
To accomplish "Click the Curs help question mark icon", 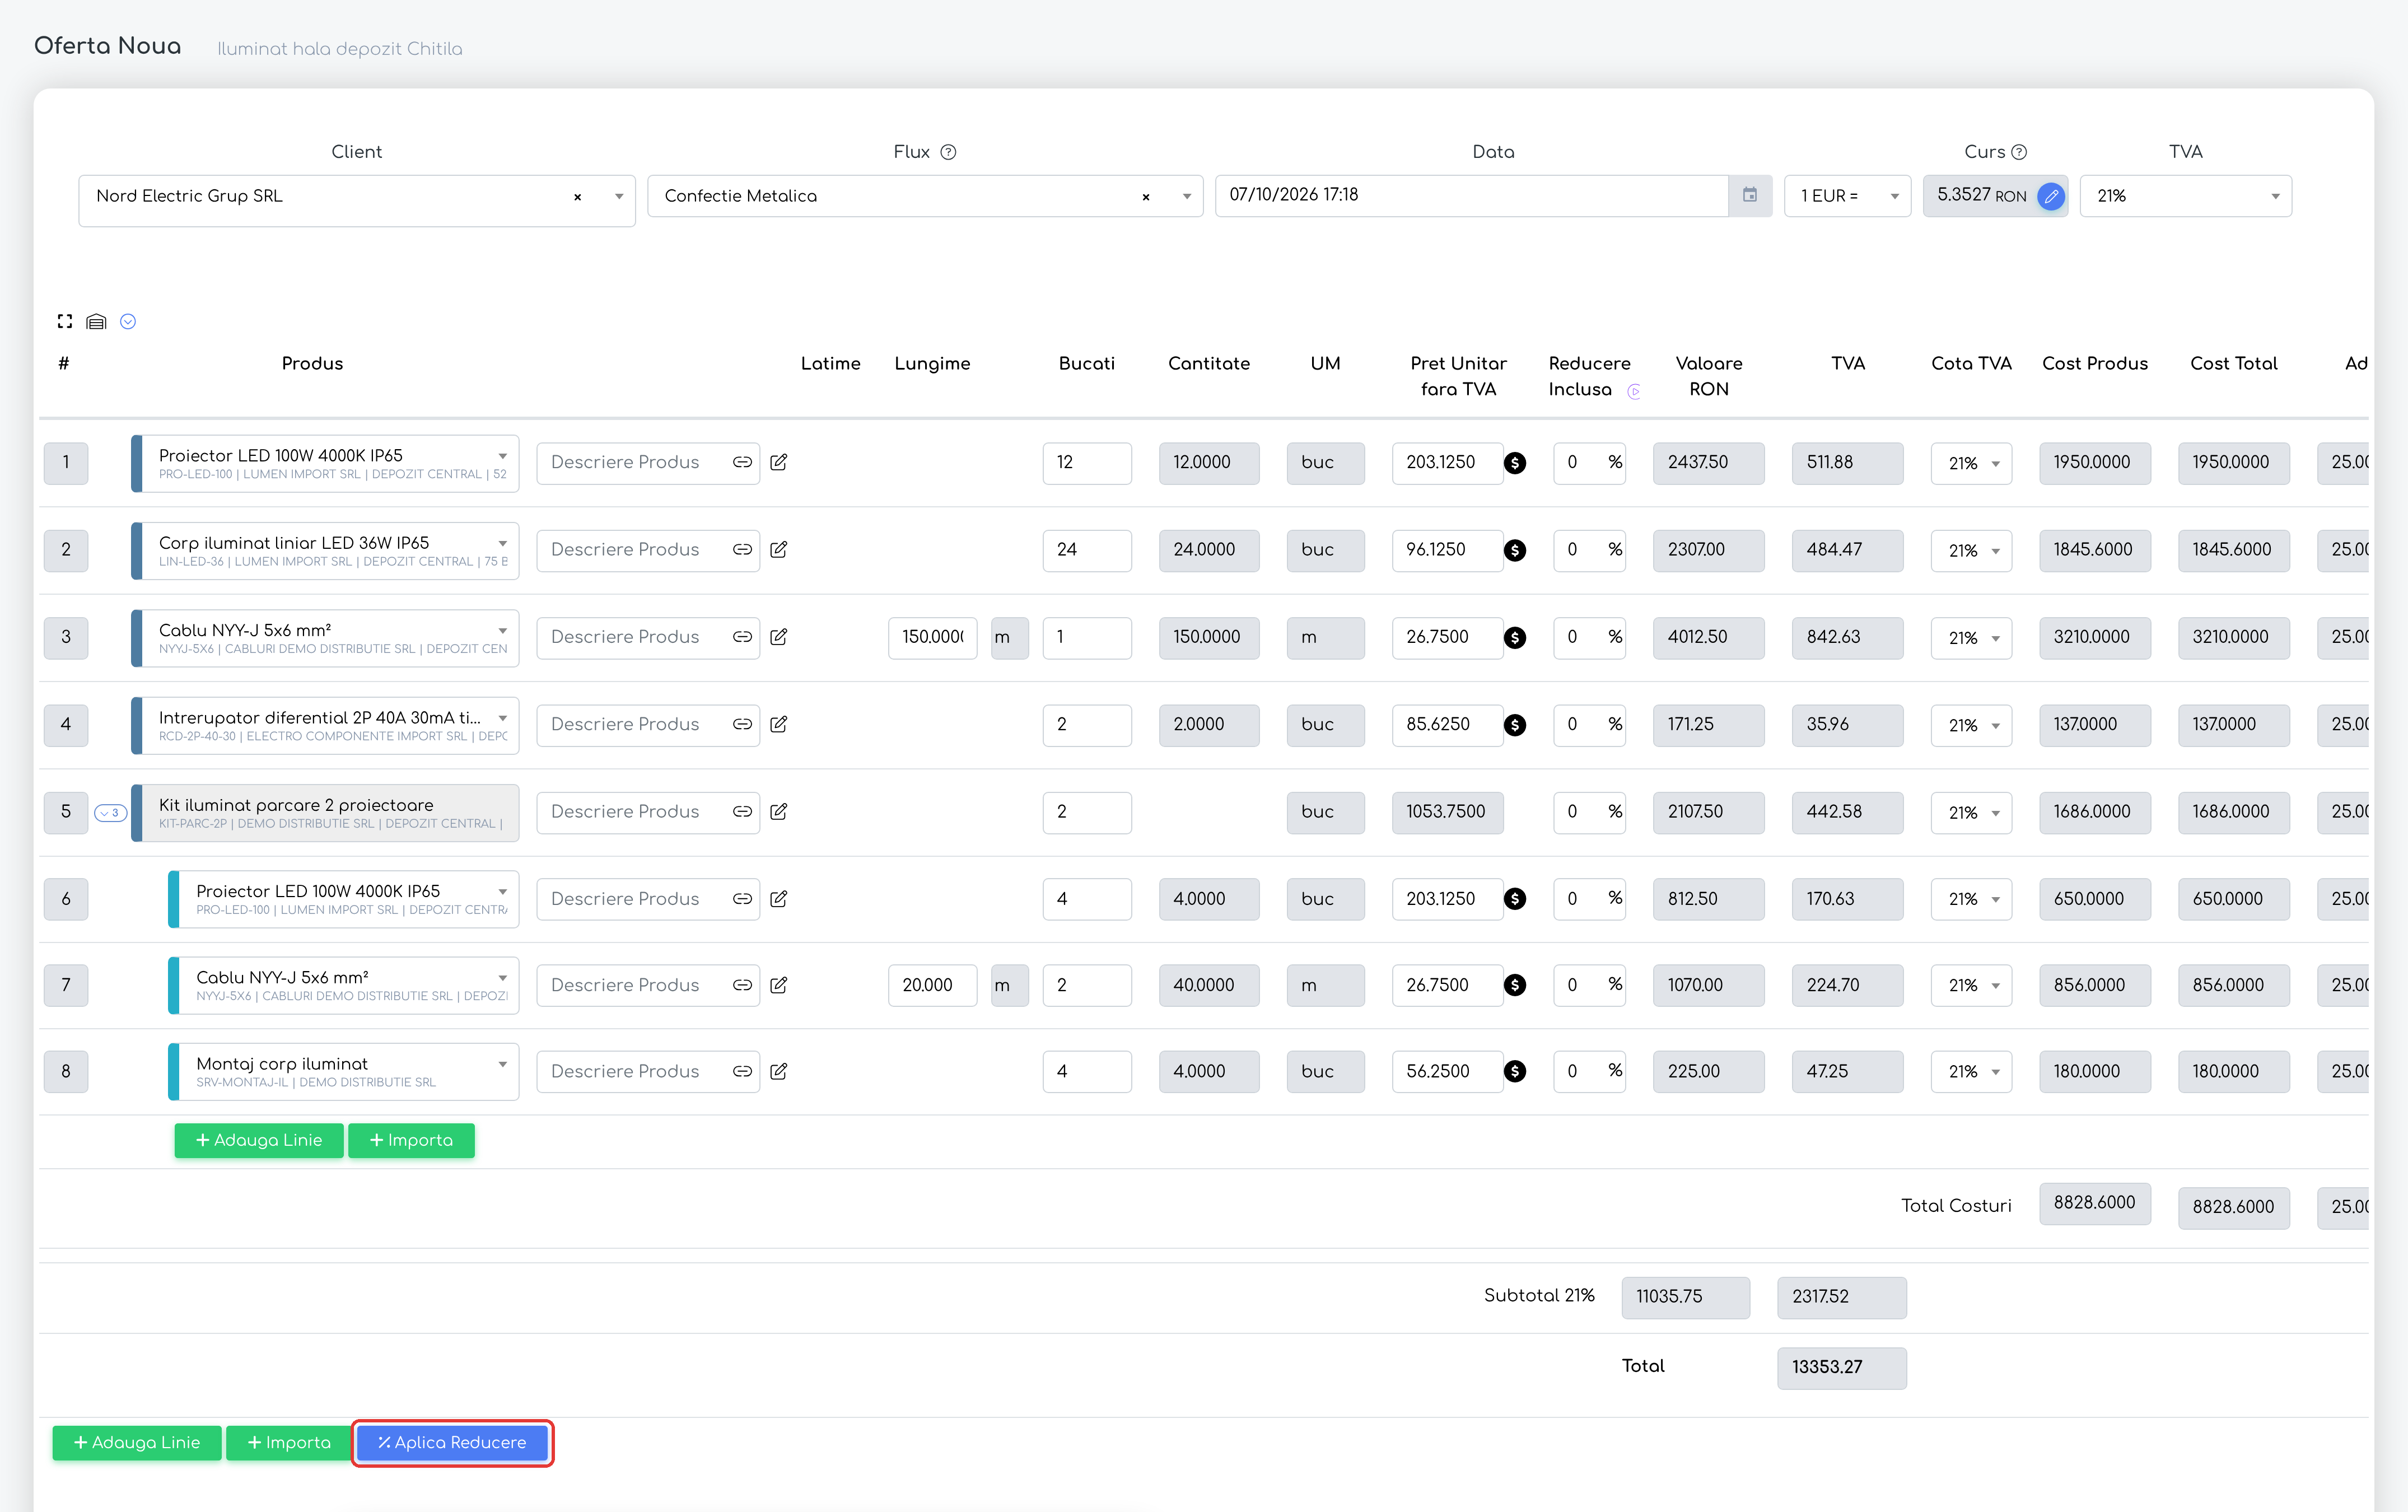I will pyautogui.click(x=2019, y=152).
